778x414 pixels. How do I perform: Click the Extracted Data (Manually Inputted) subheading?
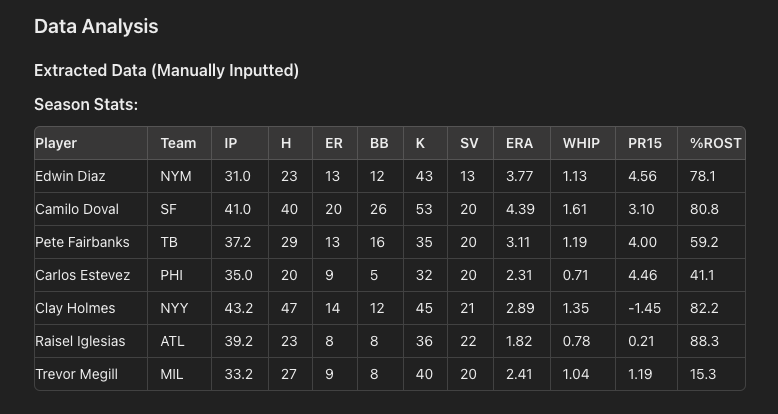click(x=166, y=70)
